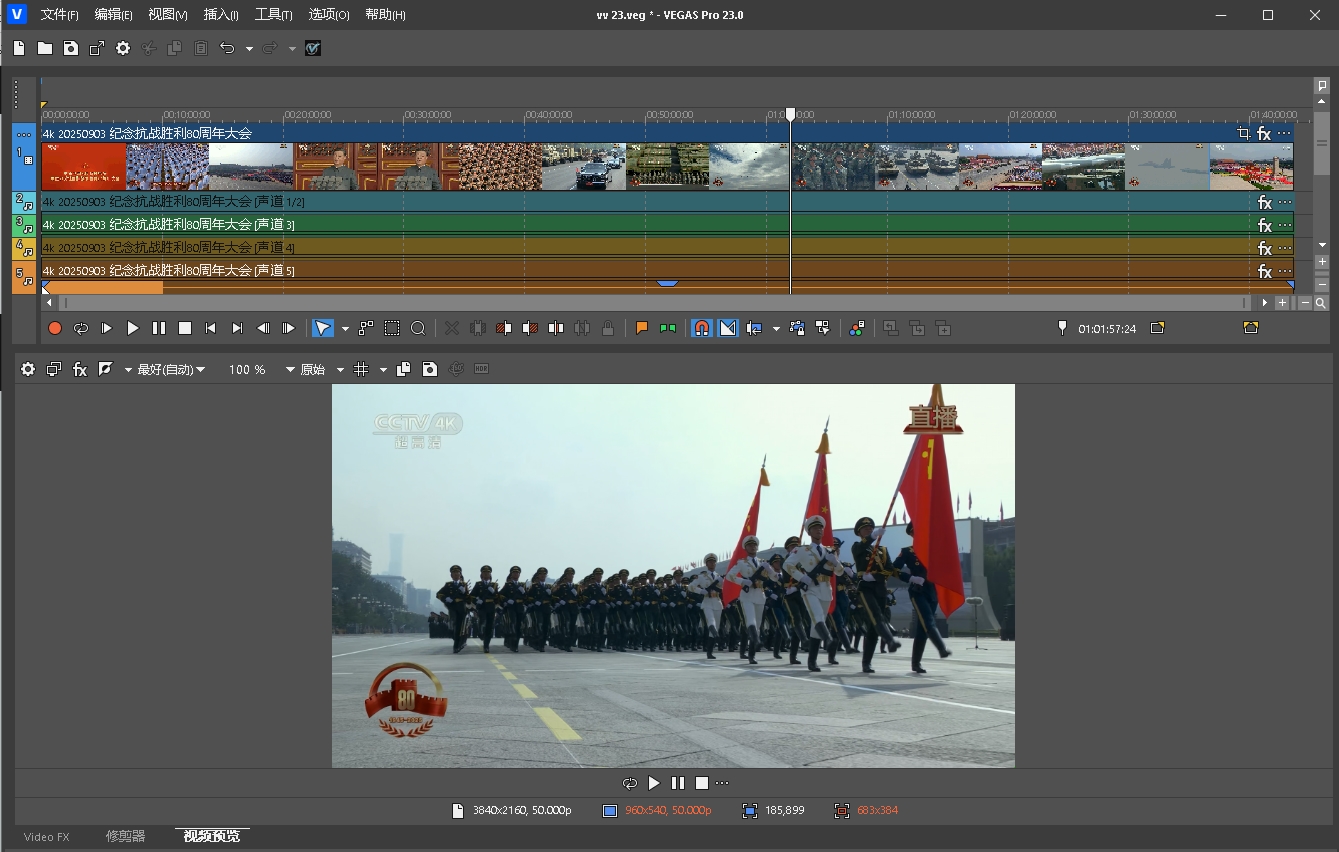
Task: Open event pan/crop on video event
Action: 1243,133
